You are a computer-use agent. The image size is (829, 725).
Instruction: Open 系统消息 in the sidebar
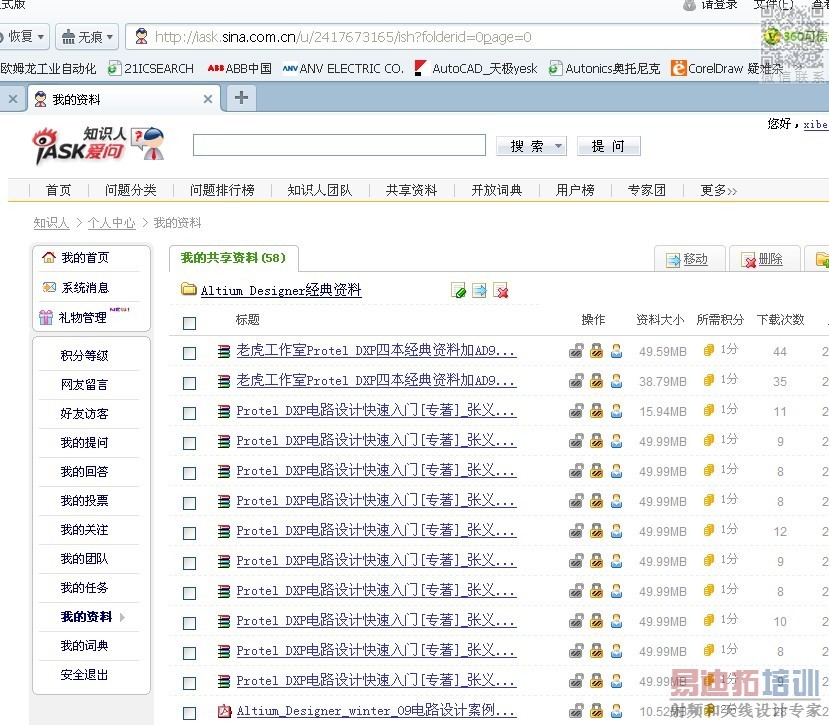[x=86, y=288]
